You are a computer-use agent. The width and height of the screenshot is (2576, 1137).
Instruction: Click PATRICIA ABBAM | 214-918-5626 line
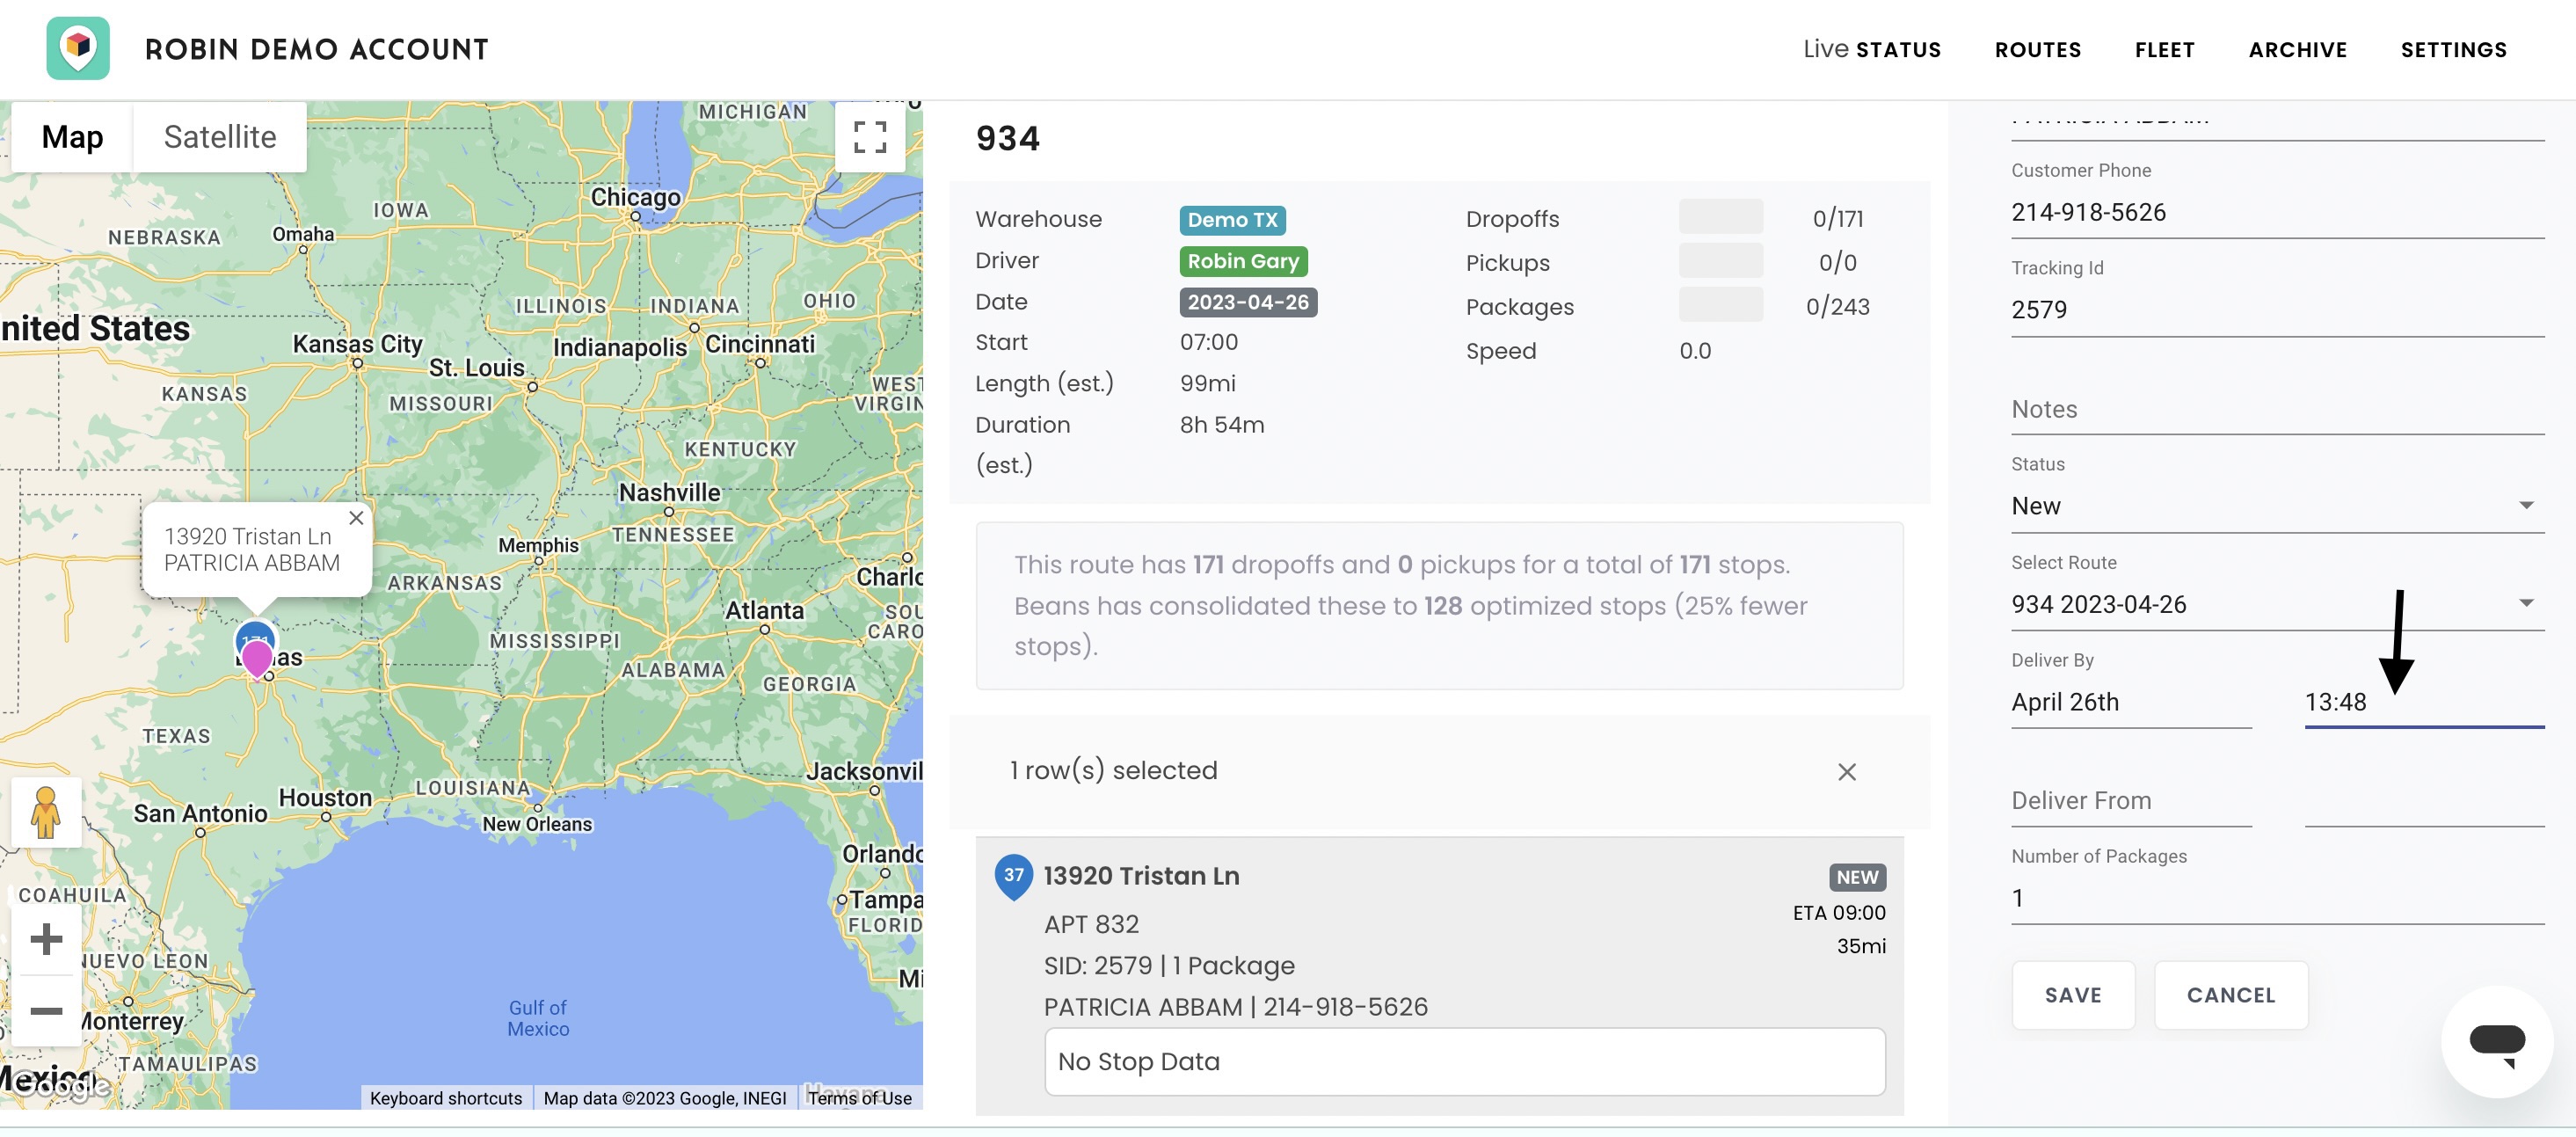(1235, 1007)
